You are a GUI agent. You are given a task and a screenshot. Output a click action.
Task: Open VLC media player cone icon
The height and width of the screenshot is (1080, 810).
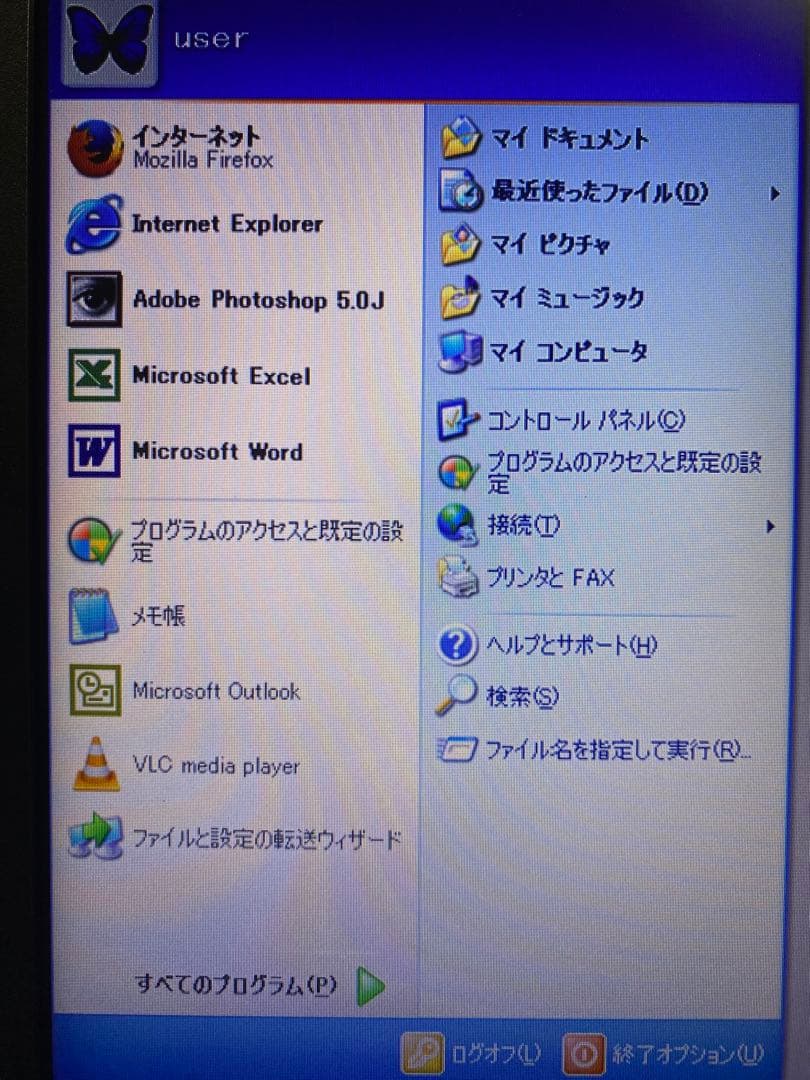[96, 764]
